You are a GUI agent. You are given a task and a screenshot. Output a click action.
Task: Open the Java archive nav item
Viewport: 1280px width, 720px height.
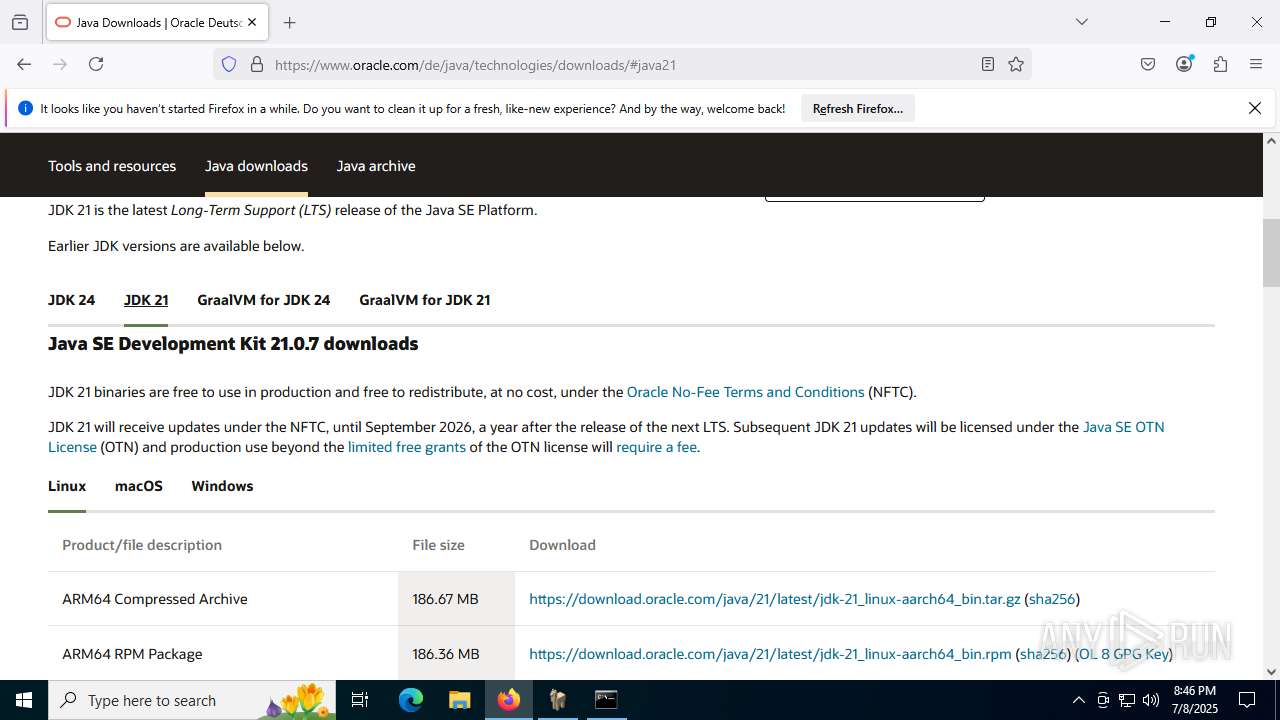pos(376,166)
